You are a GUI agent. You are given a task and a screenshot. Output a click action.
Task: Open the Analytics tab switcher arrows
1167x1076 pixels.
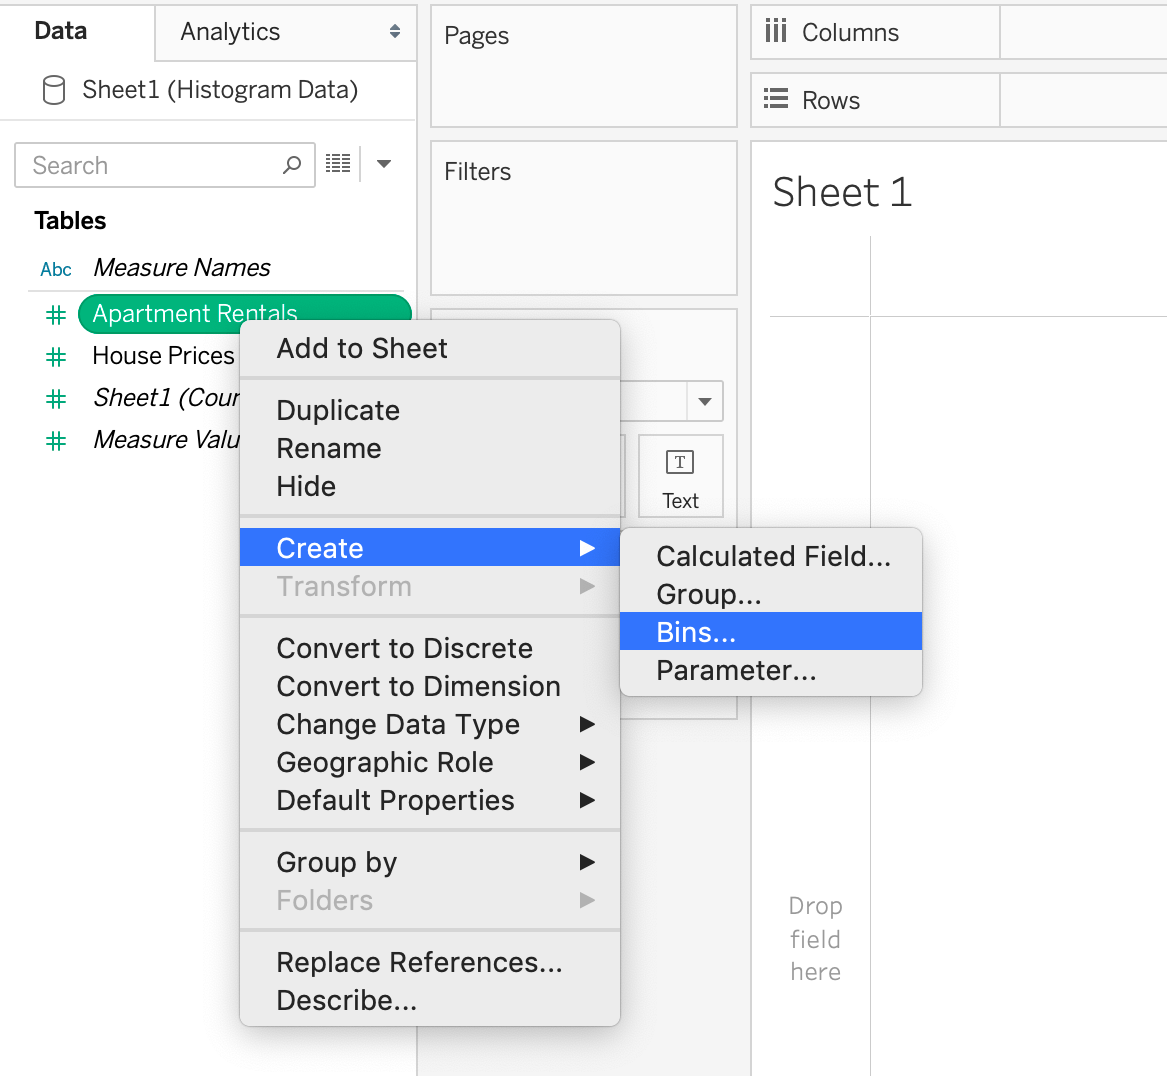tap(394, 31)
